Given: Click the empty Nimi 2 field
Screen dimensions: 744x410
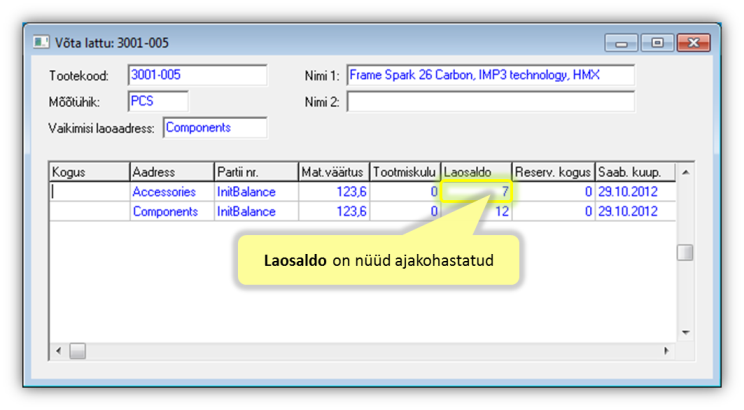Looking at the screenshot, I should [x=491, y=102].
